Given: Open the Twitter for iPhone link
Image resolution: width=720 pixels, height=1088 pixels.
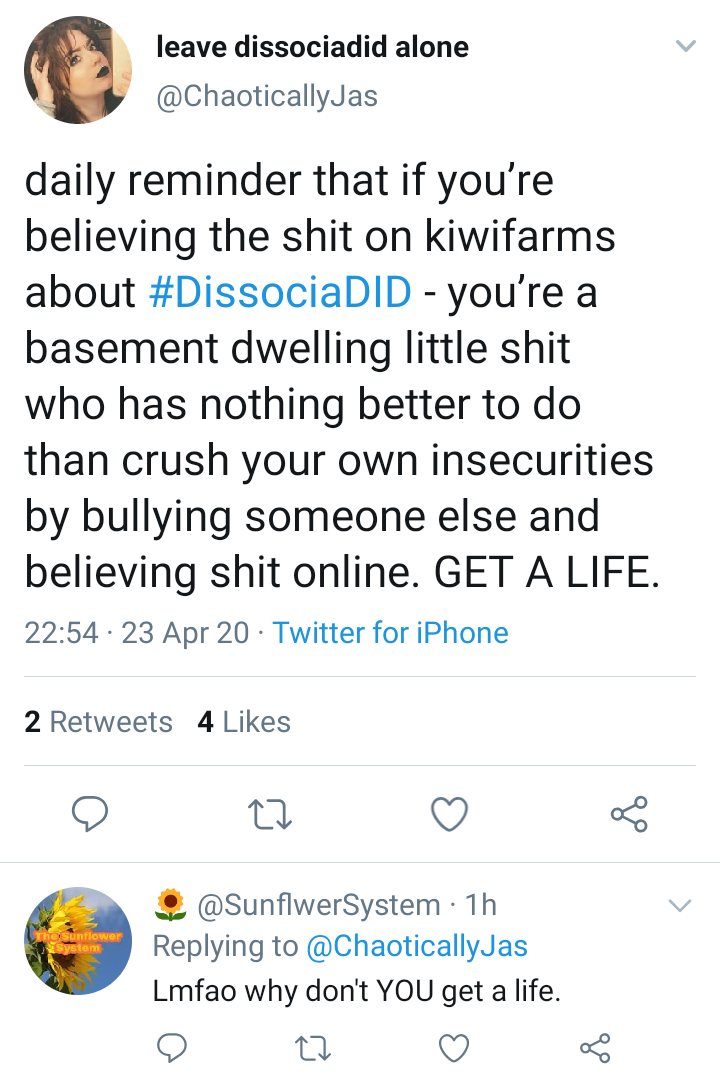Looking at the screenshot, I should (390, 633).
